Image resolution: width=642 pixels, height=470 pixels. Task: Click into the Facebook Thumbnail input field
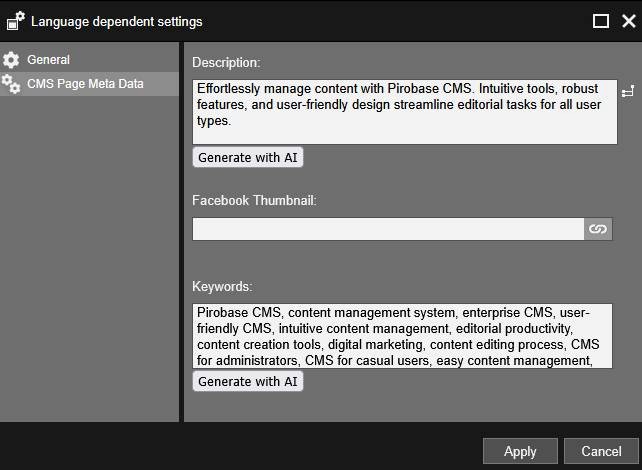[x=387, y=229]
